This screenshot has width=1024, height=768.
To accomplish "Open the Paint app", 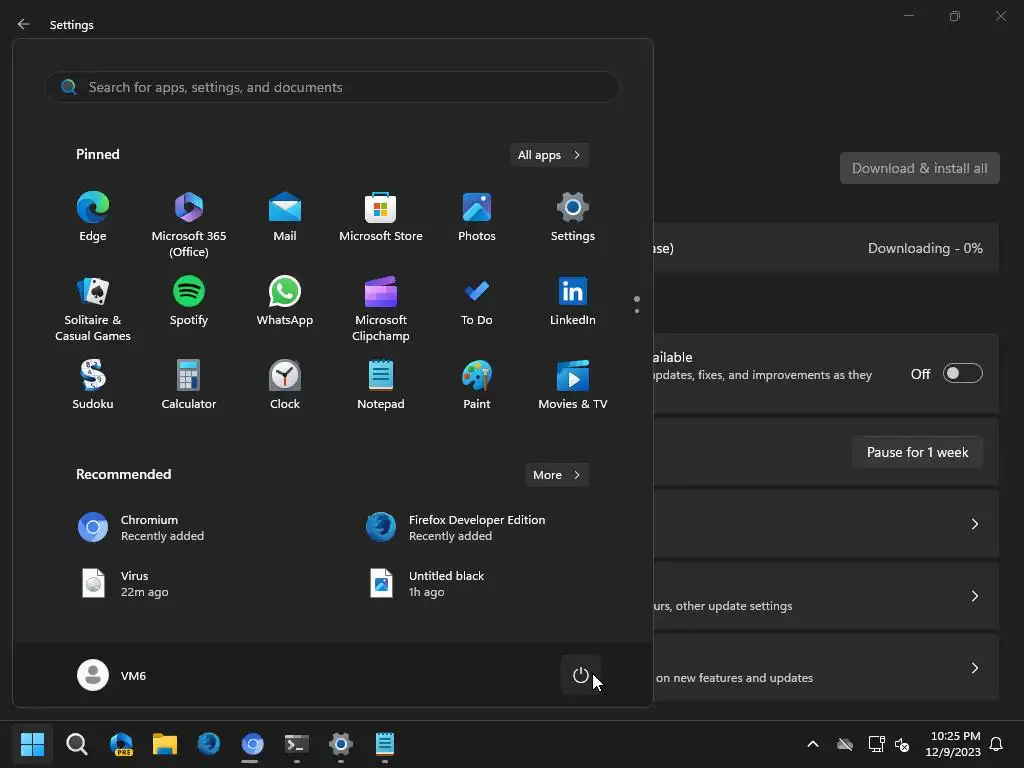I will tap(477, 385).
